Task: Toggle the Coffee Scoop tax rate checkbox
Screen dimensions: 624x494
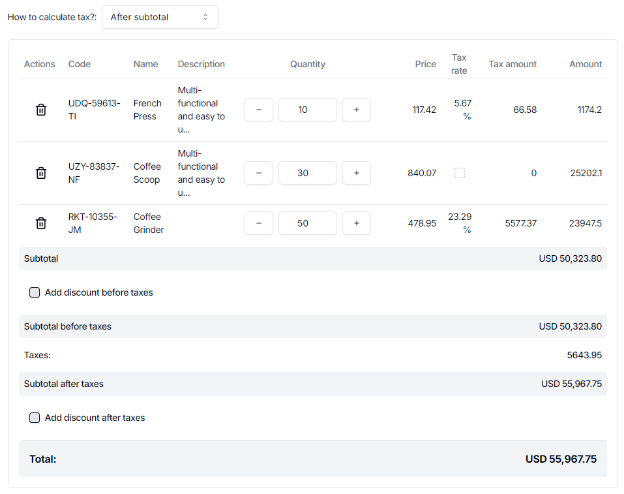Action: click(x=459, y=173)
